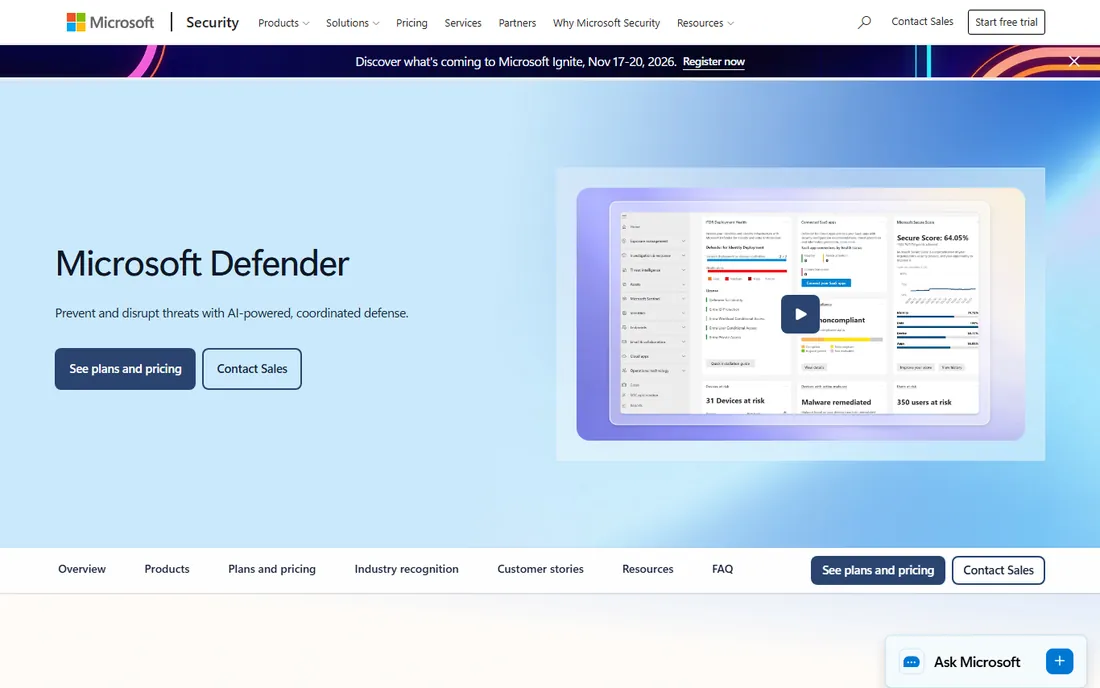Switch to the Products section tab
The height and width of the screenshot is (688, 1100).
[167, 569]
